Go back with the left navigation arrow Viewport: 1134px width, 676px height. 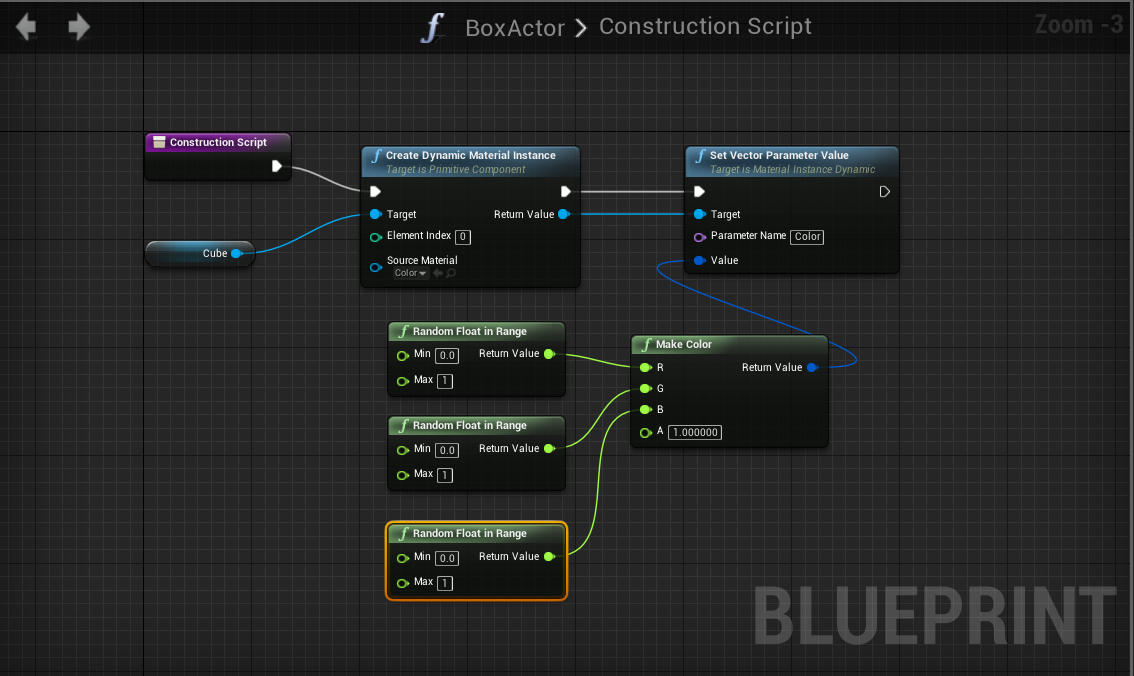tap(26, 27)
